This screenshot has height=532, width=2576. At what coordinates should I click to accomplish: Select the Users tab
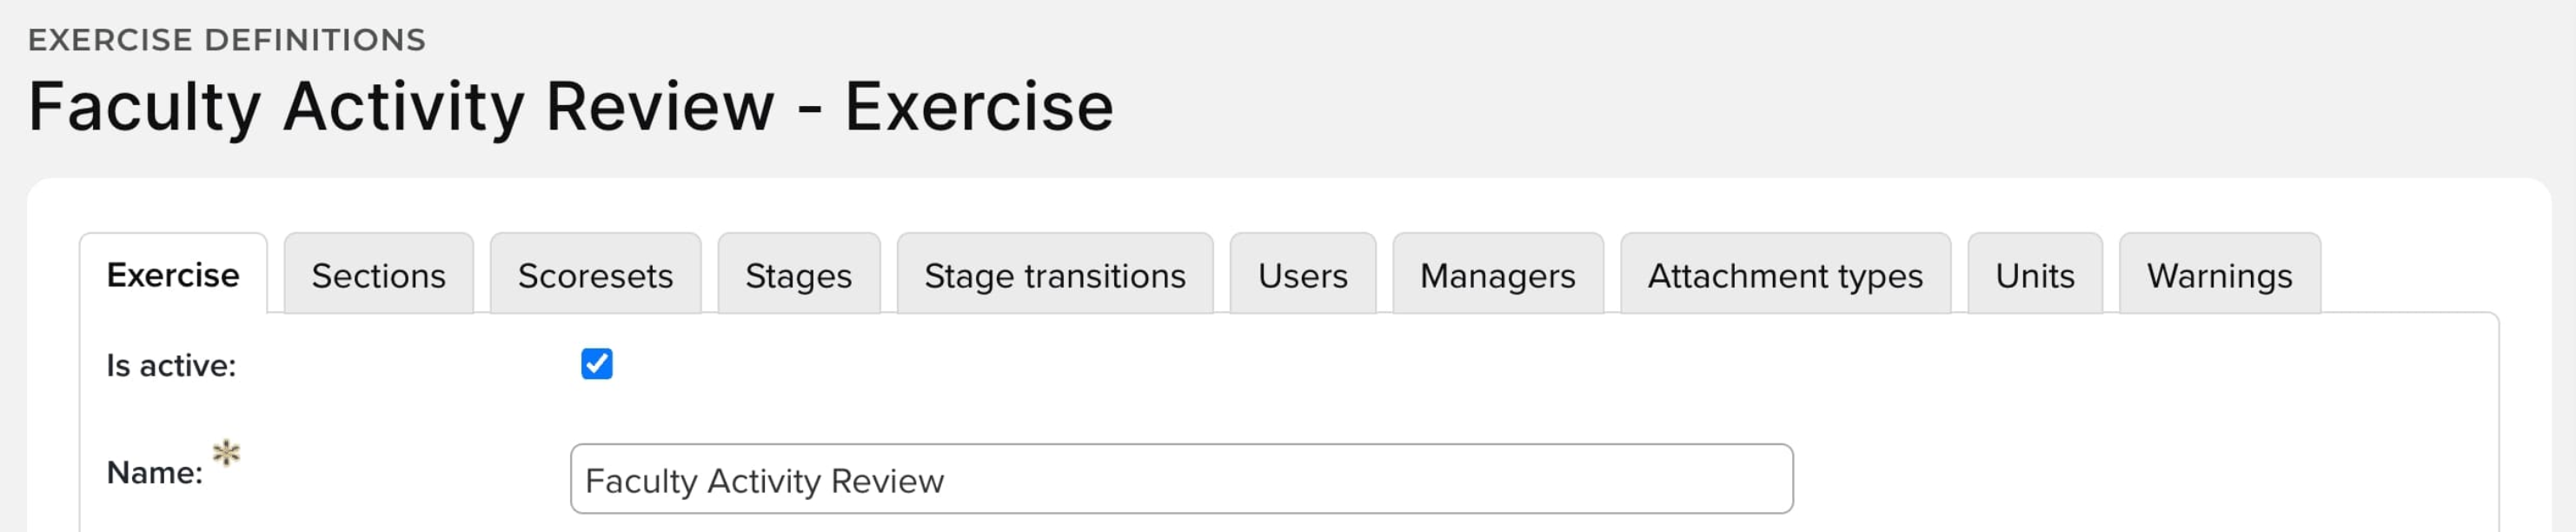point(1302,275)
